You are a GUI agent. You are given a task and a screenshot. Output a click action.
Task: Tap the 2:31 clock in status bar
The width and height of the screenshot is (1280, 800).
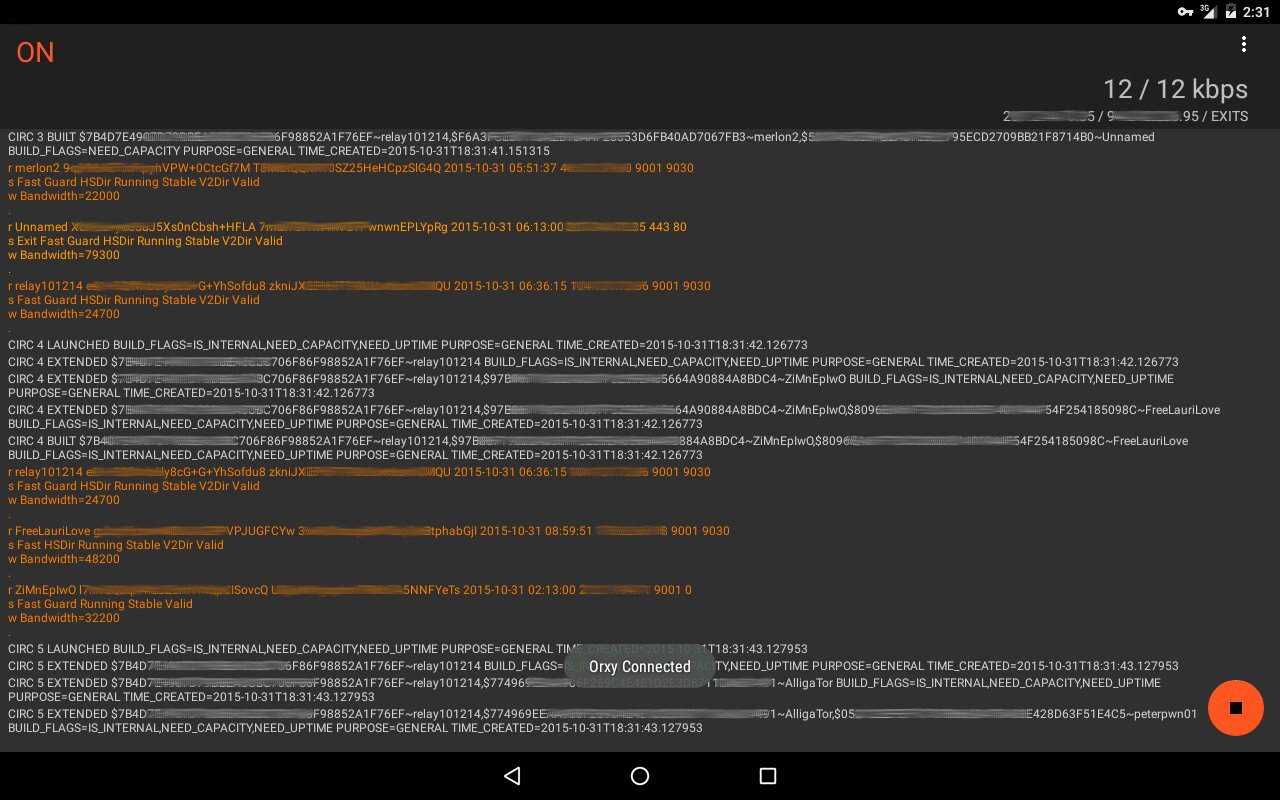pyautogui.click(x=1255, y=12)
